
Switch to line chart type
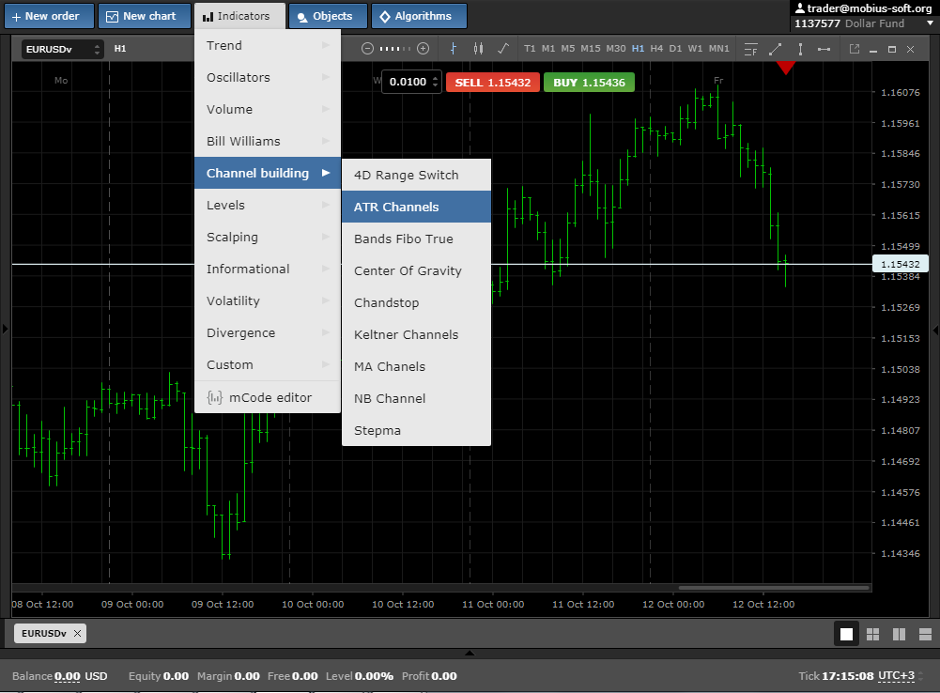tap(503, 49)
